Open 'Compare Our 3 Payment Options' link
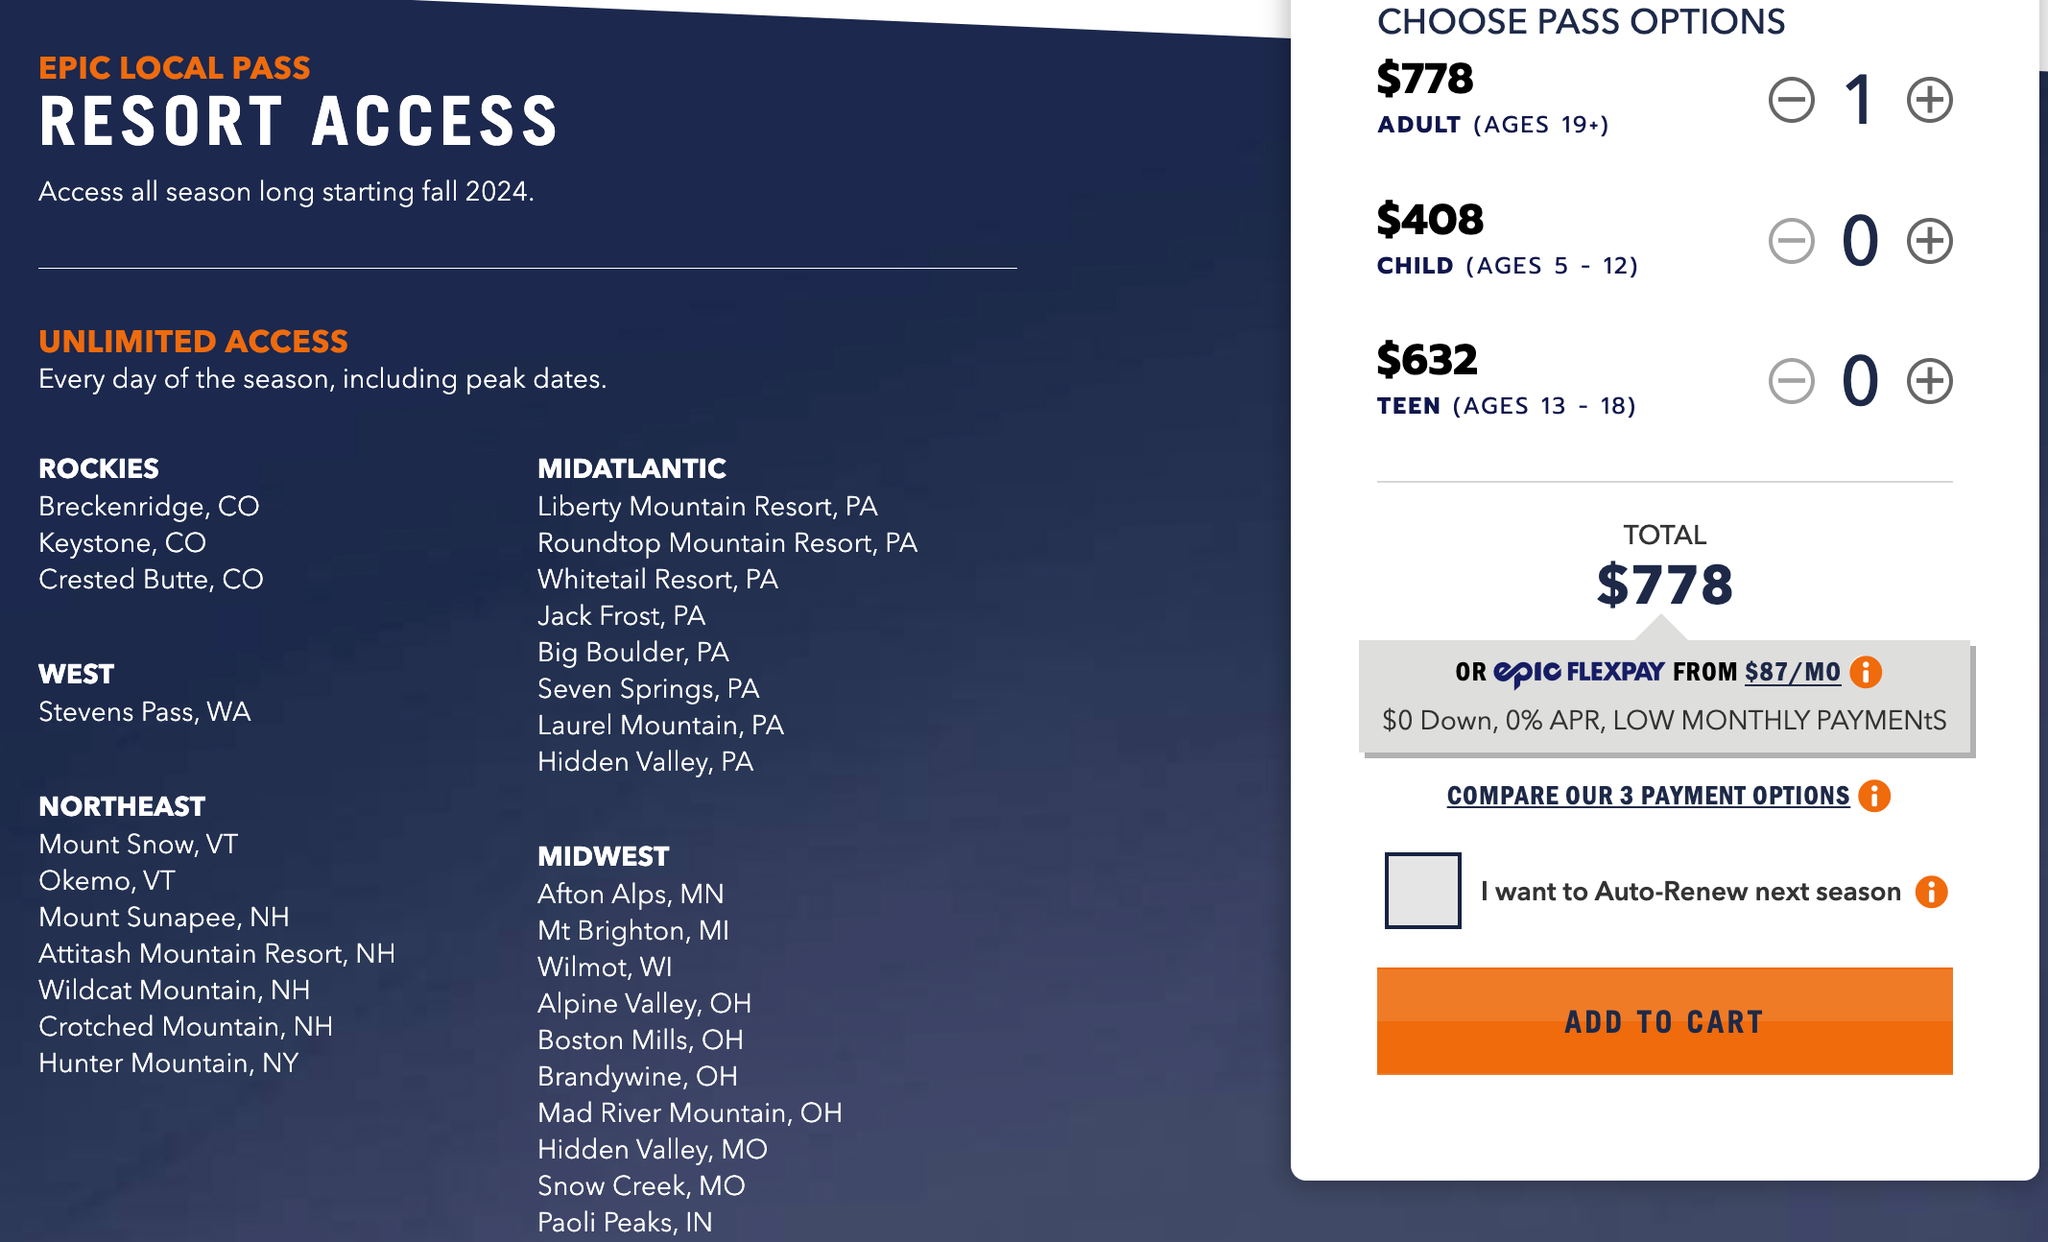2048x1242 pixels. click(x=1647, y=796)
